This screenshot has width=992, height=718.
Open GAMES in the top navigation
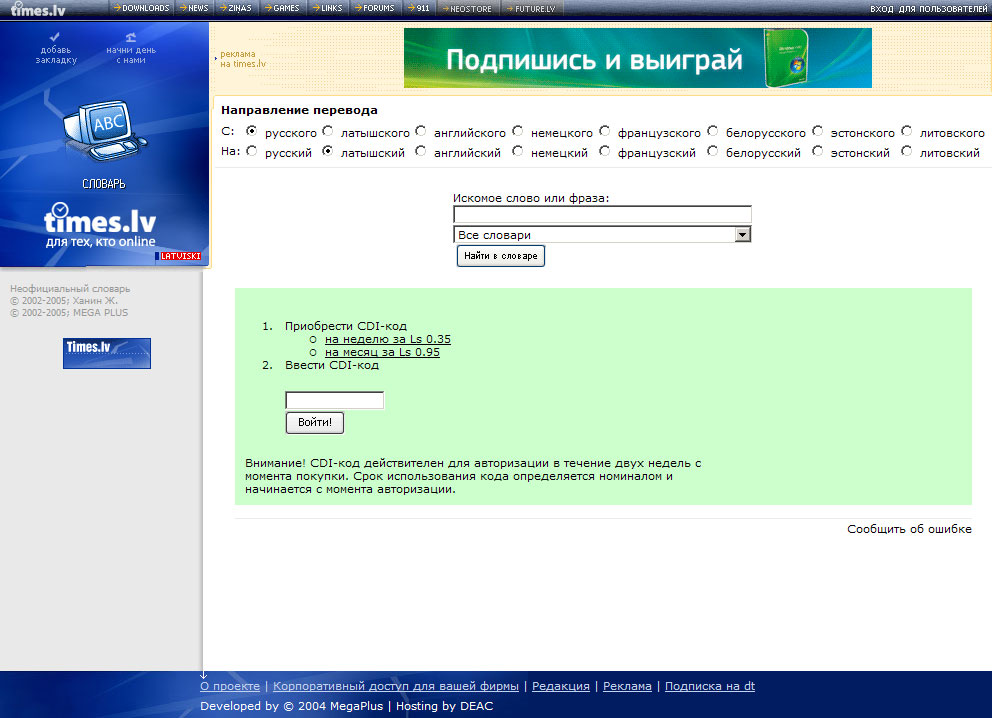[x=282, y=8]
